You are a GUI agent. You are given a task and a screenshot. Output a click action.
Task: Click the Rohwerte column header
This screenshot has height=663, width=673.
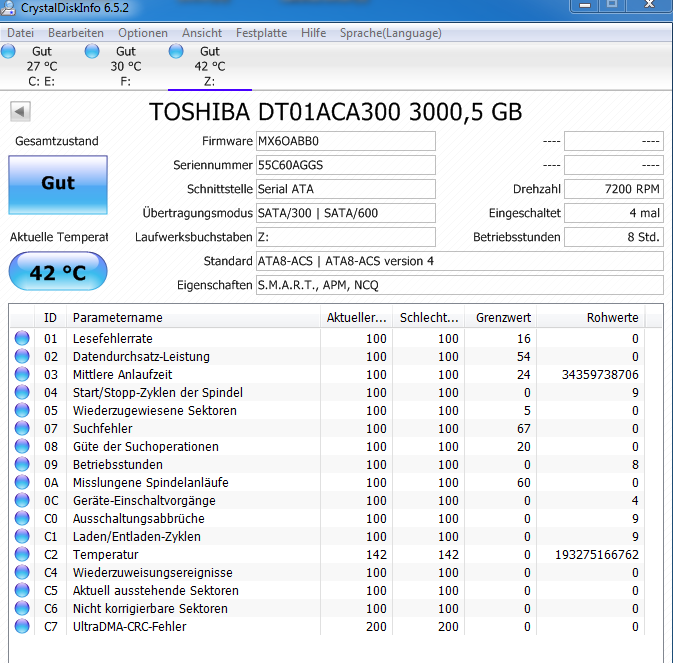pyautogui.click(x=591, y=318)
